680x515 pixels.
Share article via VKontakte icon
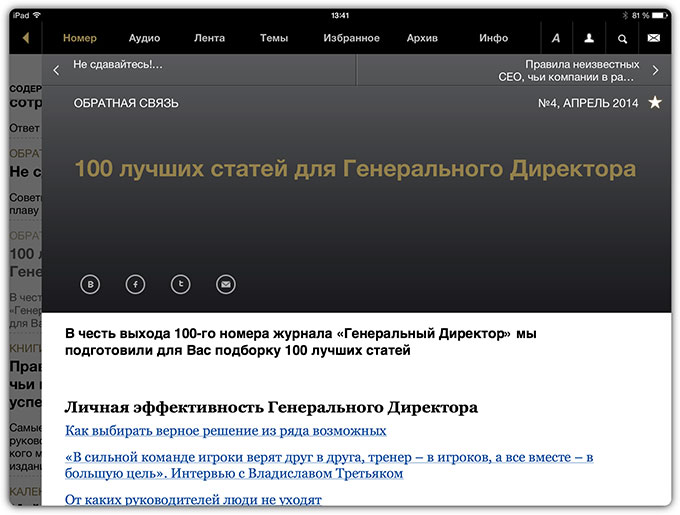pyautogui.click(x=90, y=284)
